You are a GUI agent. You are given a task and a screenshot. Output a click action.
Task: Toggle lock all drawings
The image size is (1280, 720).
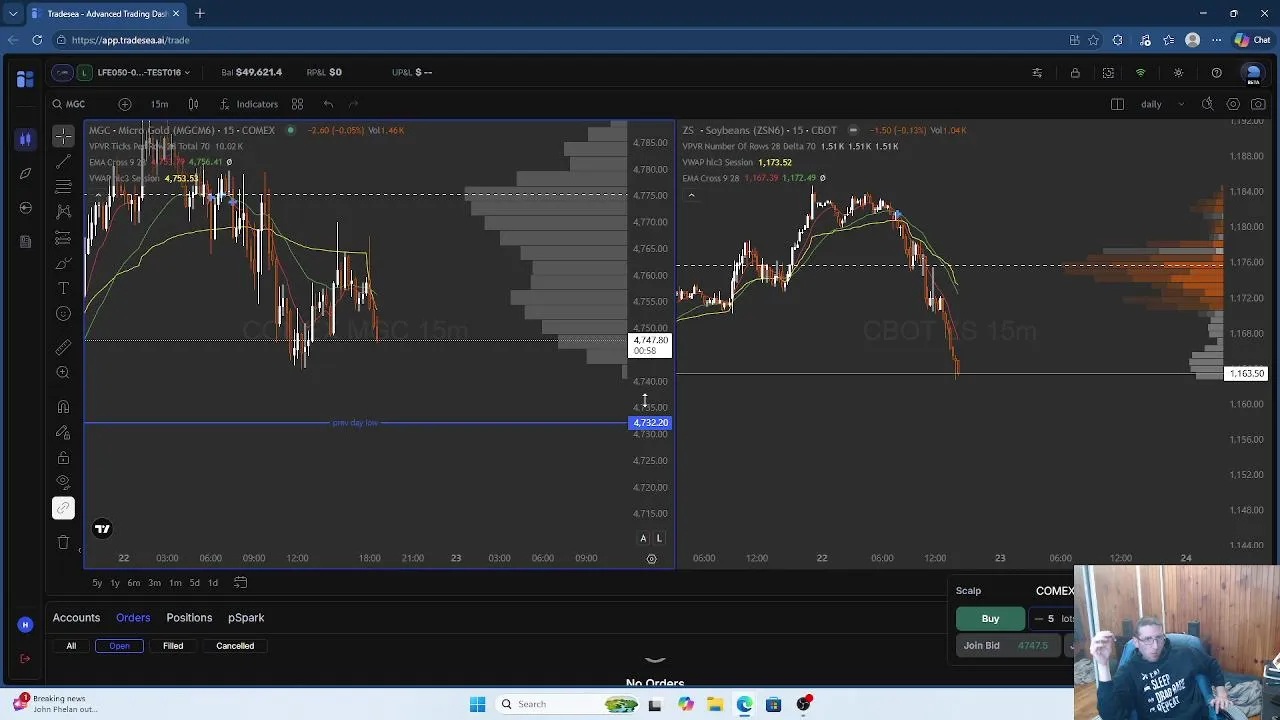click(63, 458)
